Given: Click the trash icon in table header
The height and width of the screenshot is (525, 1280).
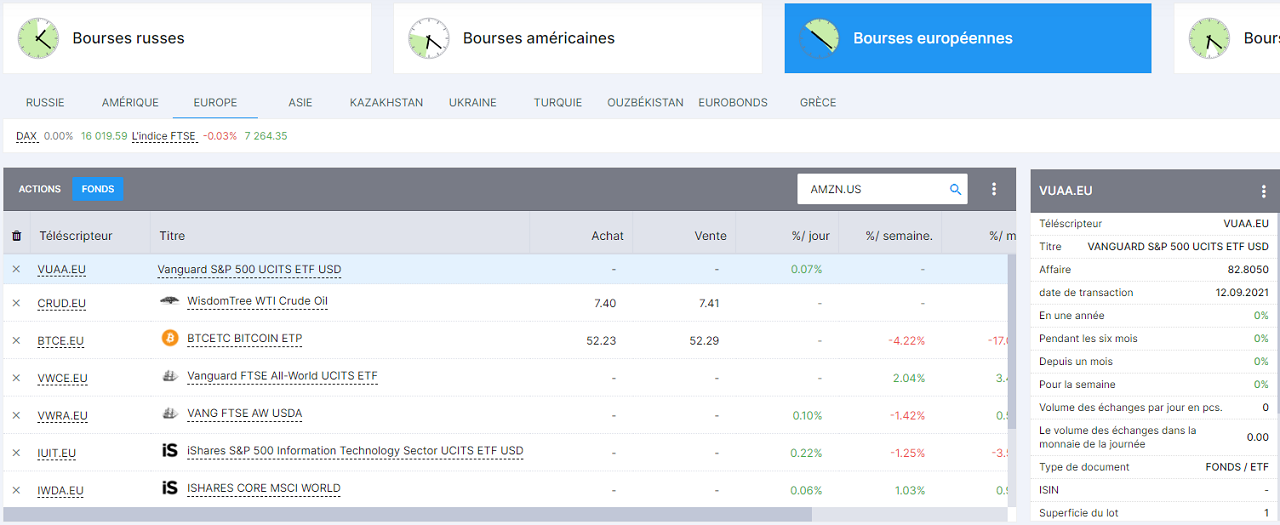Looking at the screenshot, I should click(x=16, y=236).
